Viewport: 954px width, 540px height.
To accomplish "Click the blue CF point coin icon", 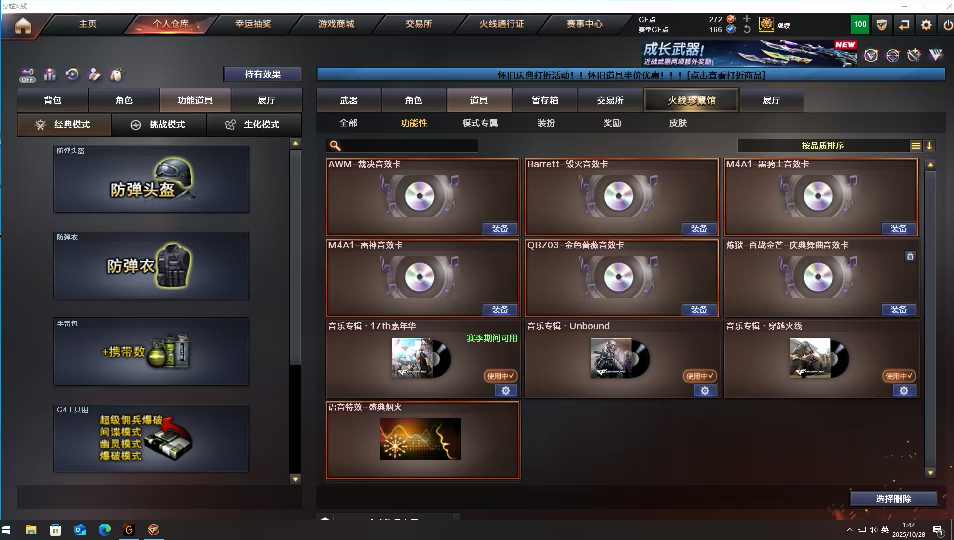I will (731, 29).
